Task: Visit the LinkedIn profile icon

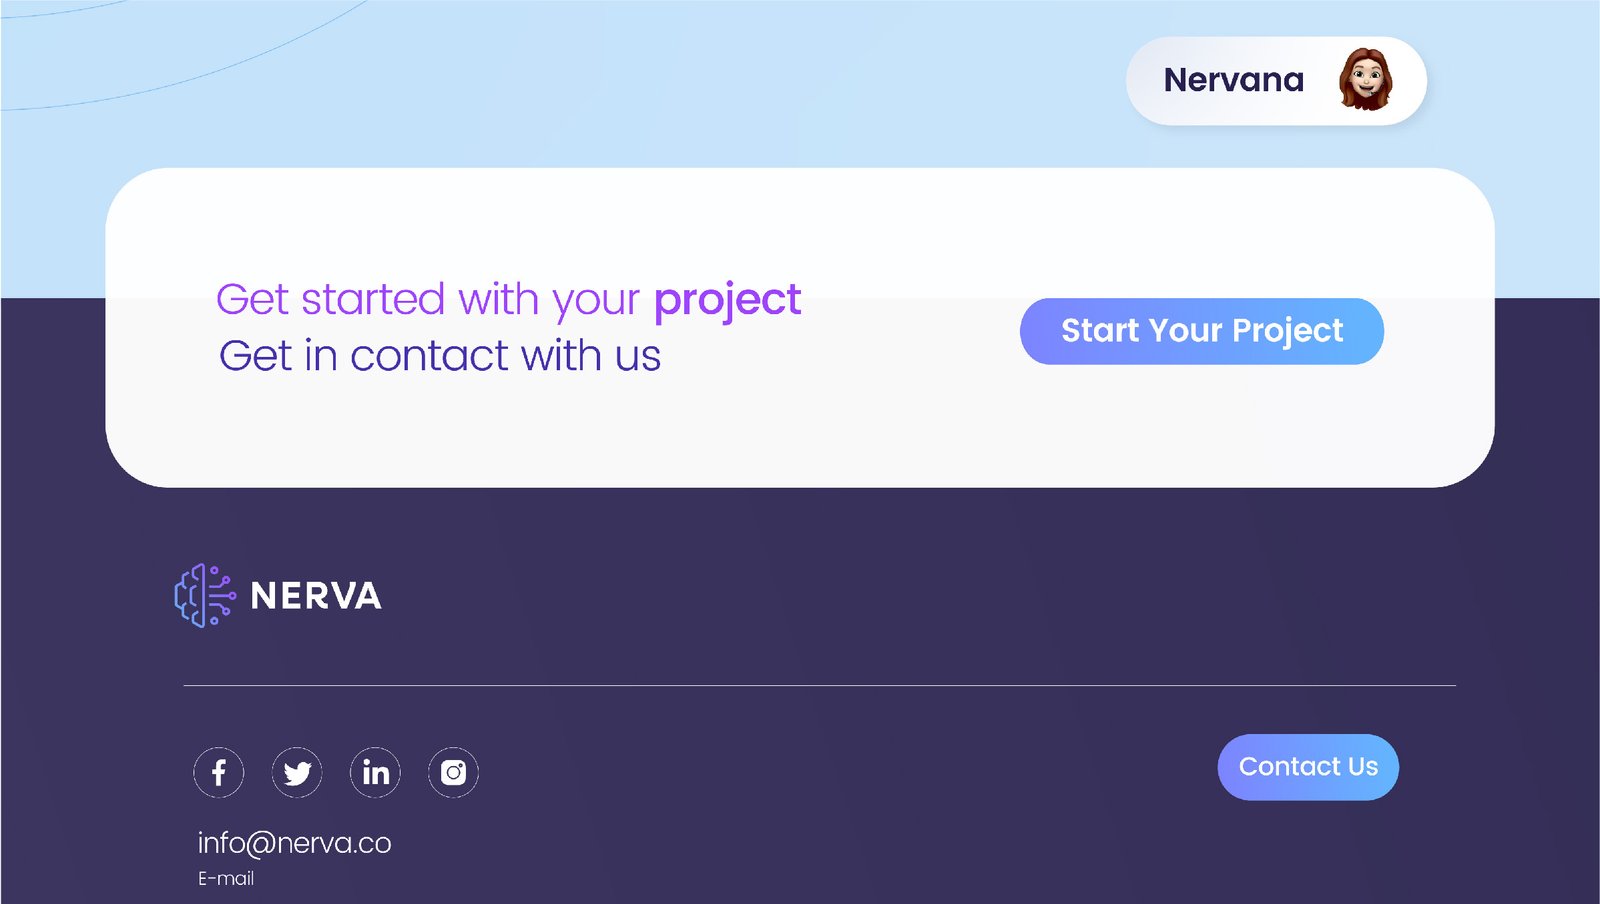Action: [x=375, y=773]
